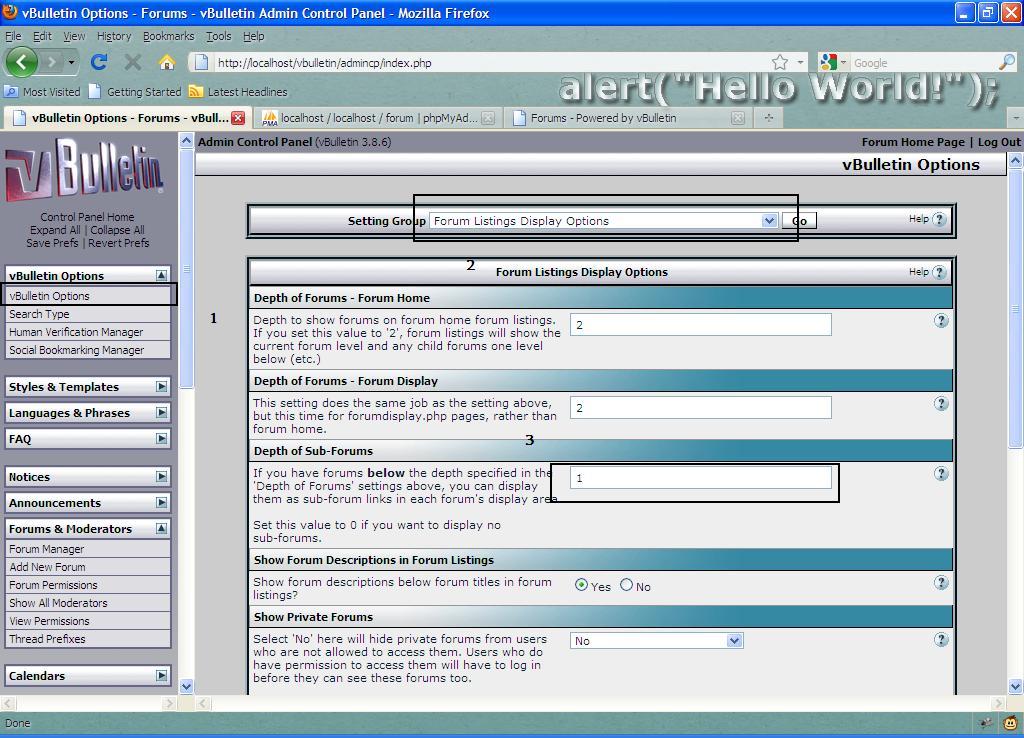
Task: Expand the Styles & Templates group
Action: (161, 387)
